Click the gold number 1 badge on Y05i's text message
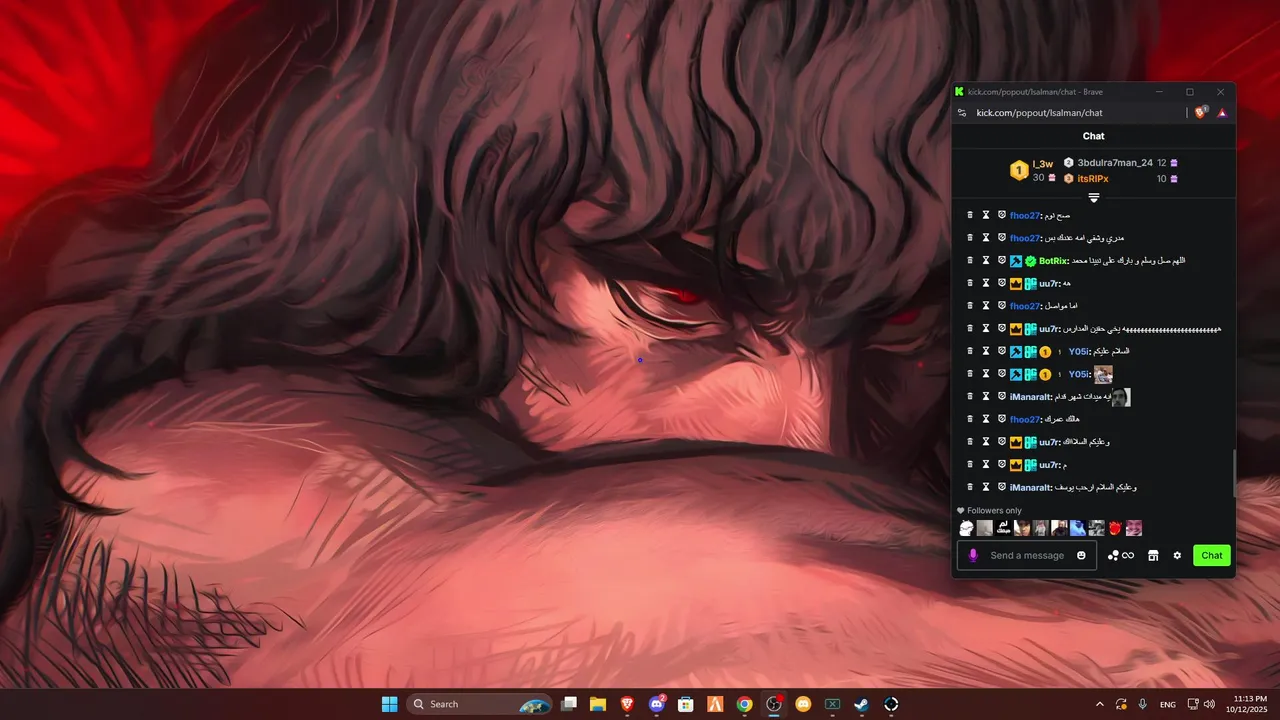 pos(1045,352)
